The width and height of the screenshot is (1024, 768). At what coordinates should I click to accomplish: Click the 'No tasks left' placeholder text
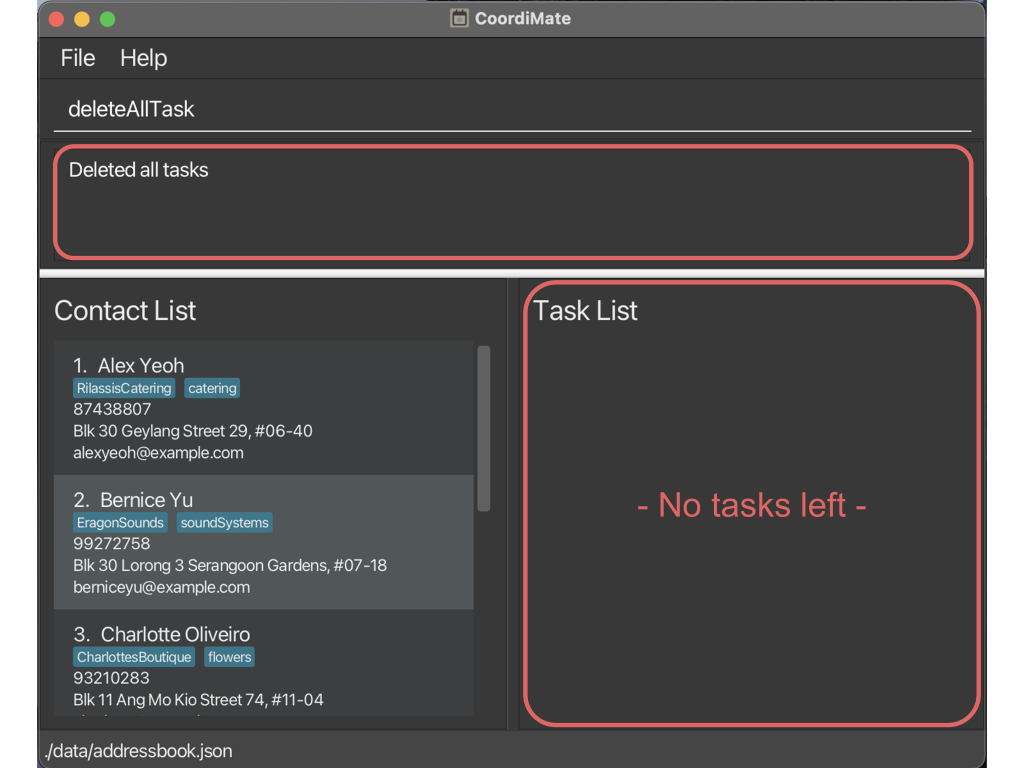(751, 505)
